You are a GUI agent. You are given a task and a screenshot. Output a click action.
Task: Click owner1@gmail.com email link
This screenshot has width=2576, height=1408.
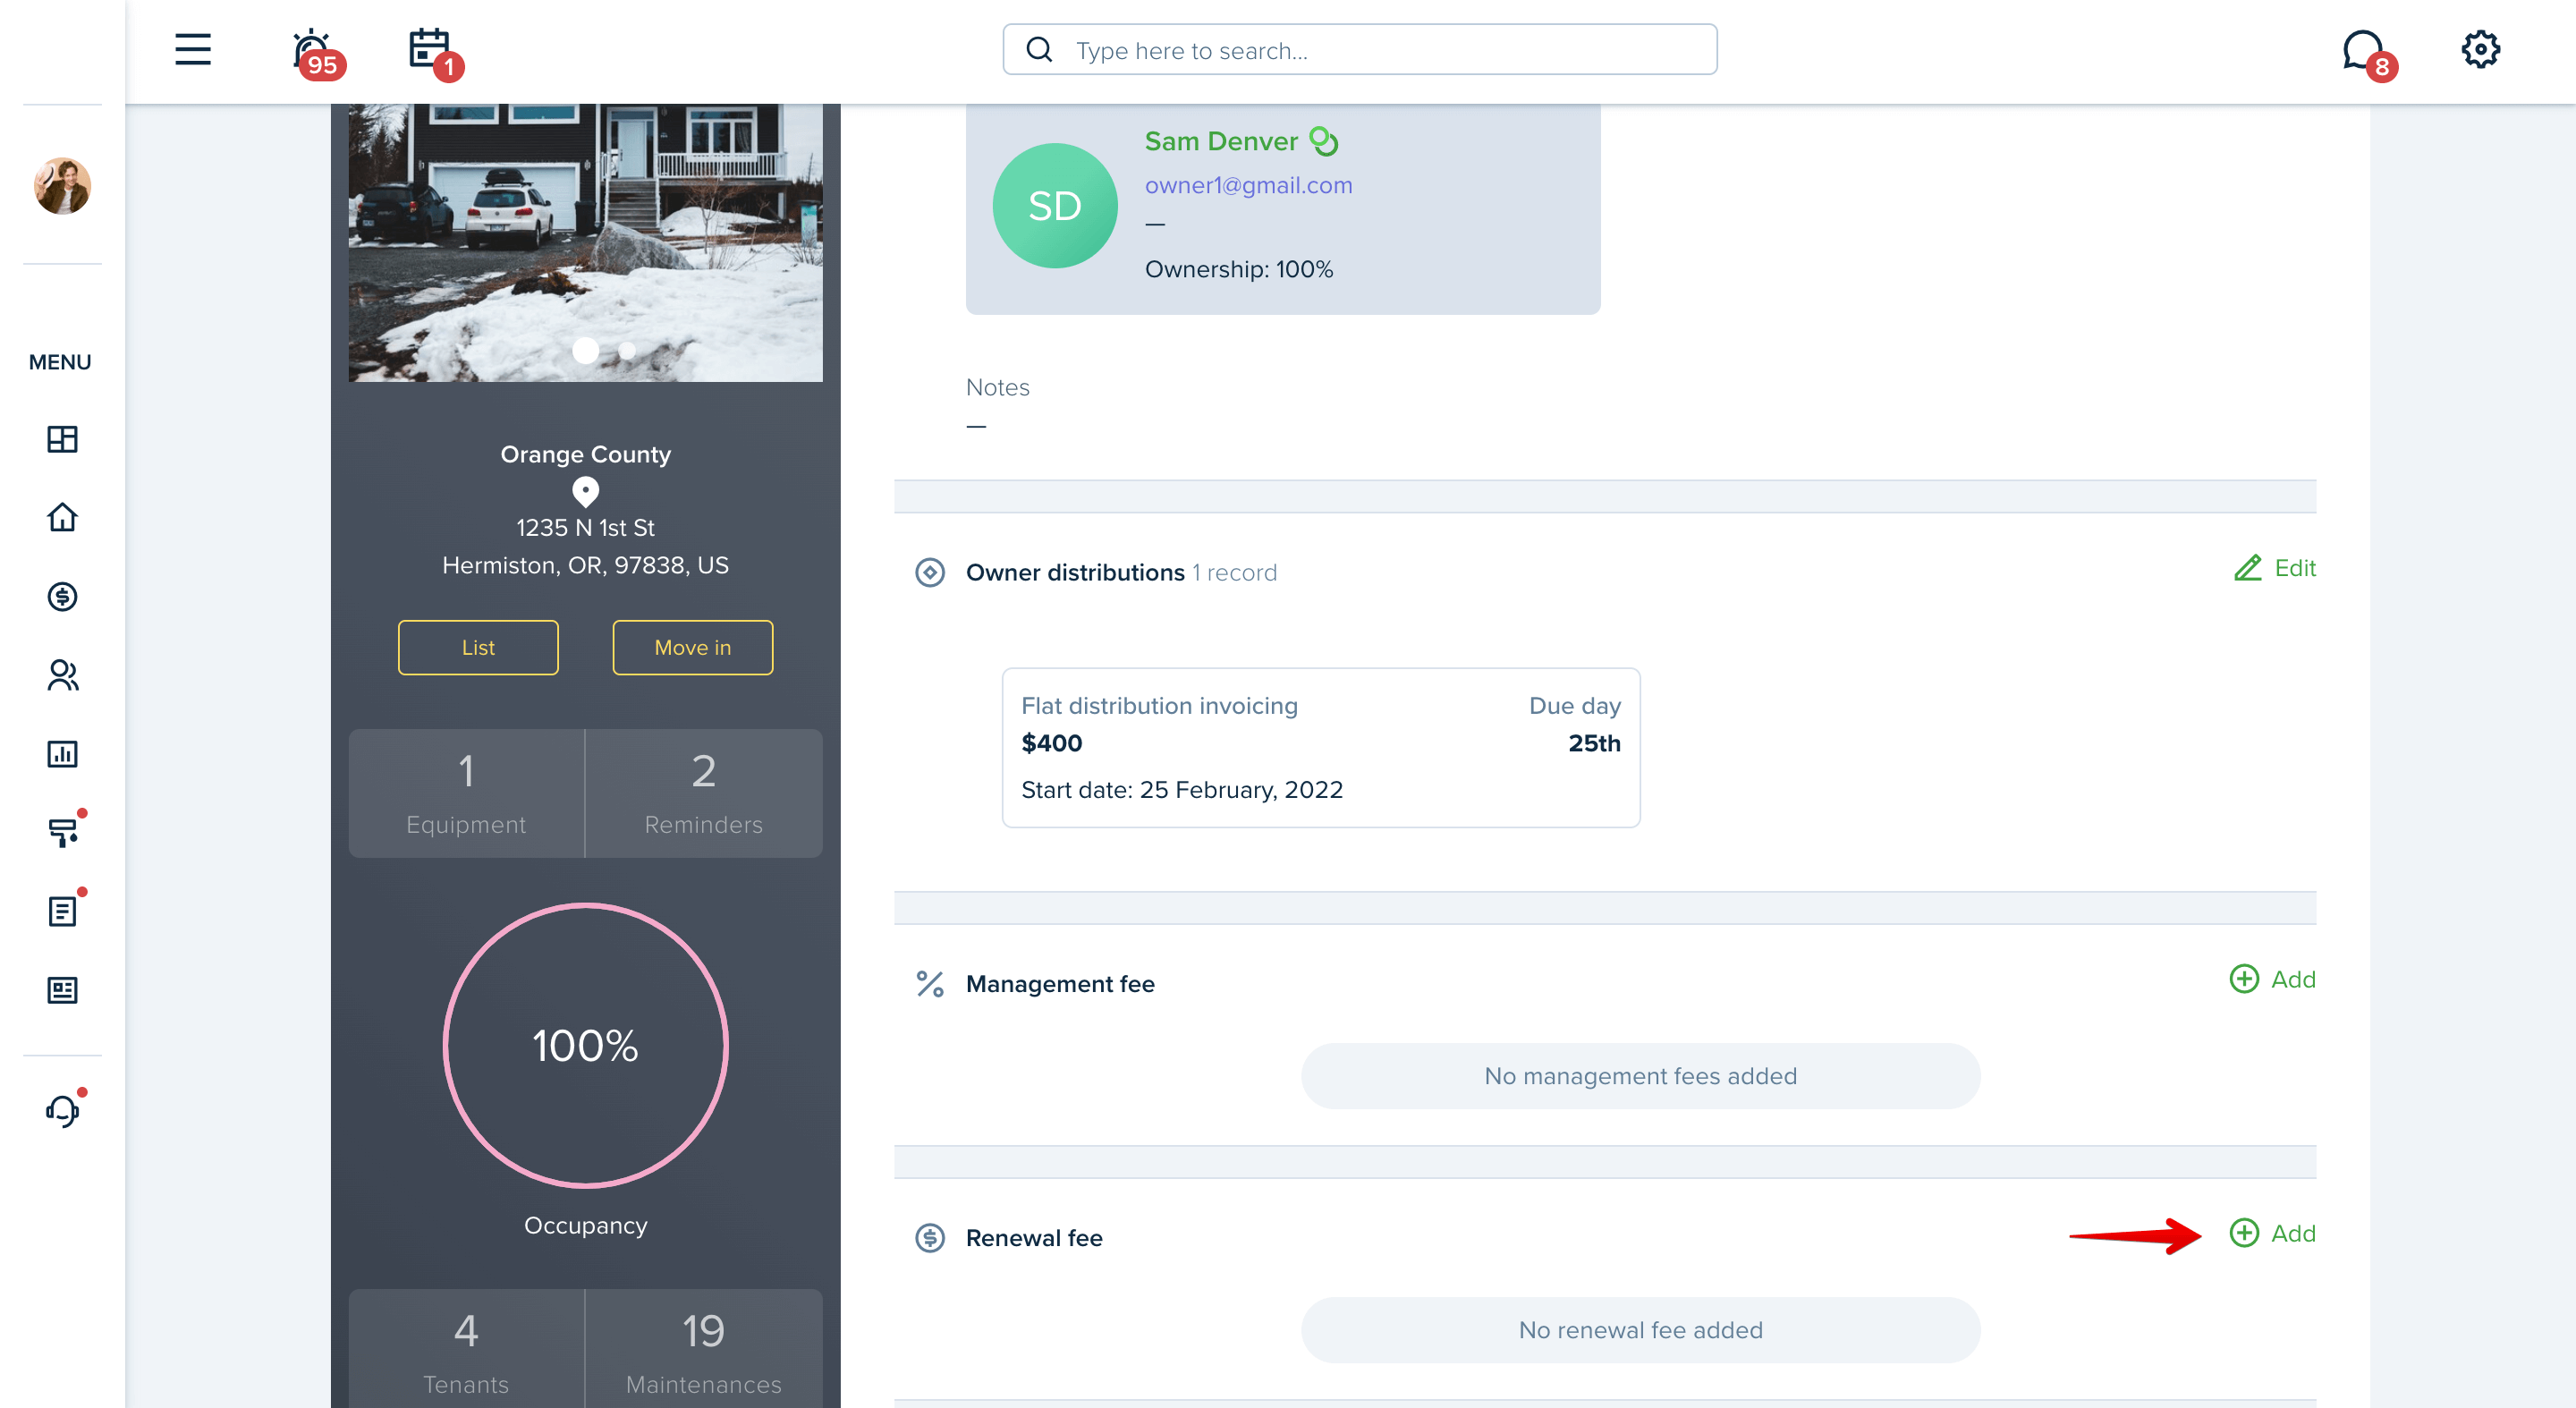1248,185
